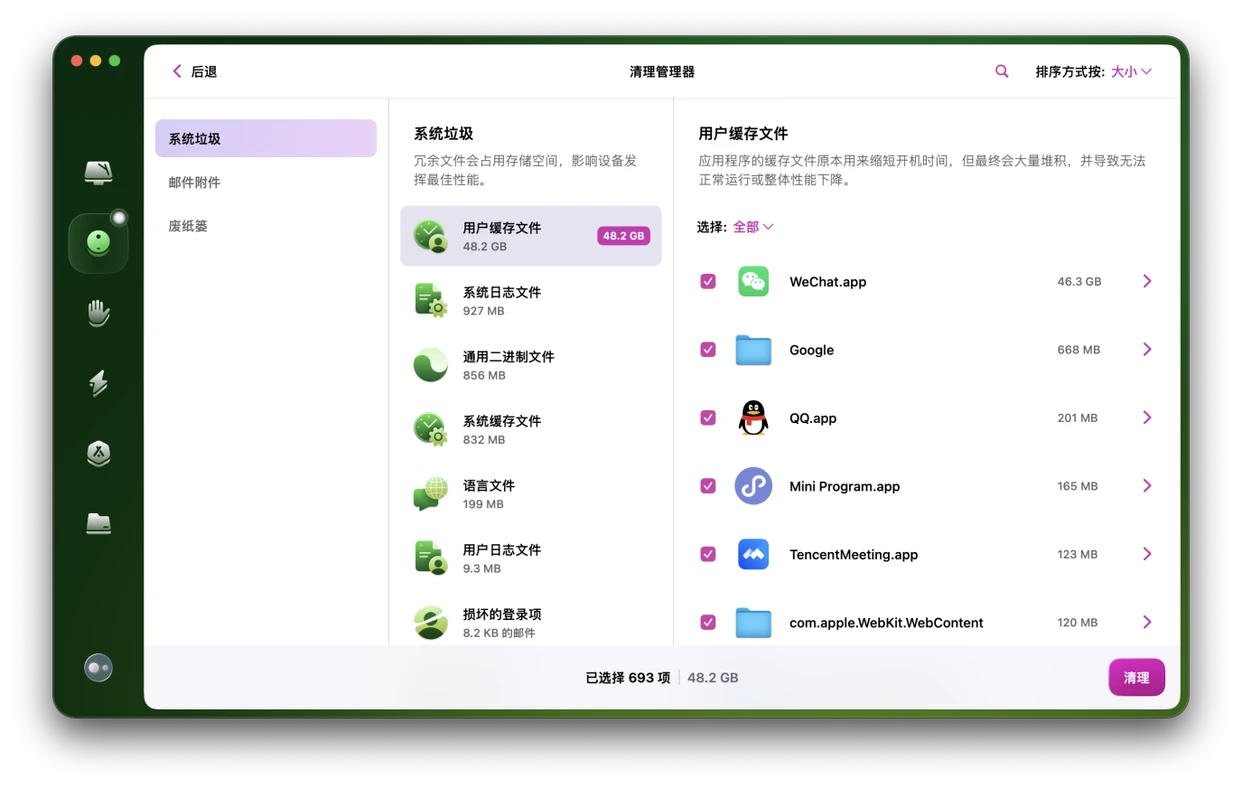Open the cleaner module in the left dock
The height and width of the screenshot is (788, 1242).
tap(98, 241)
